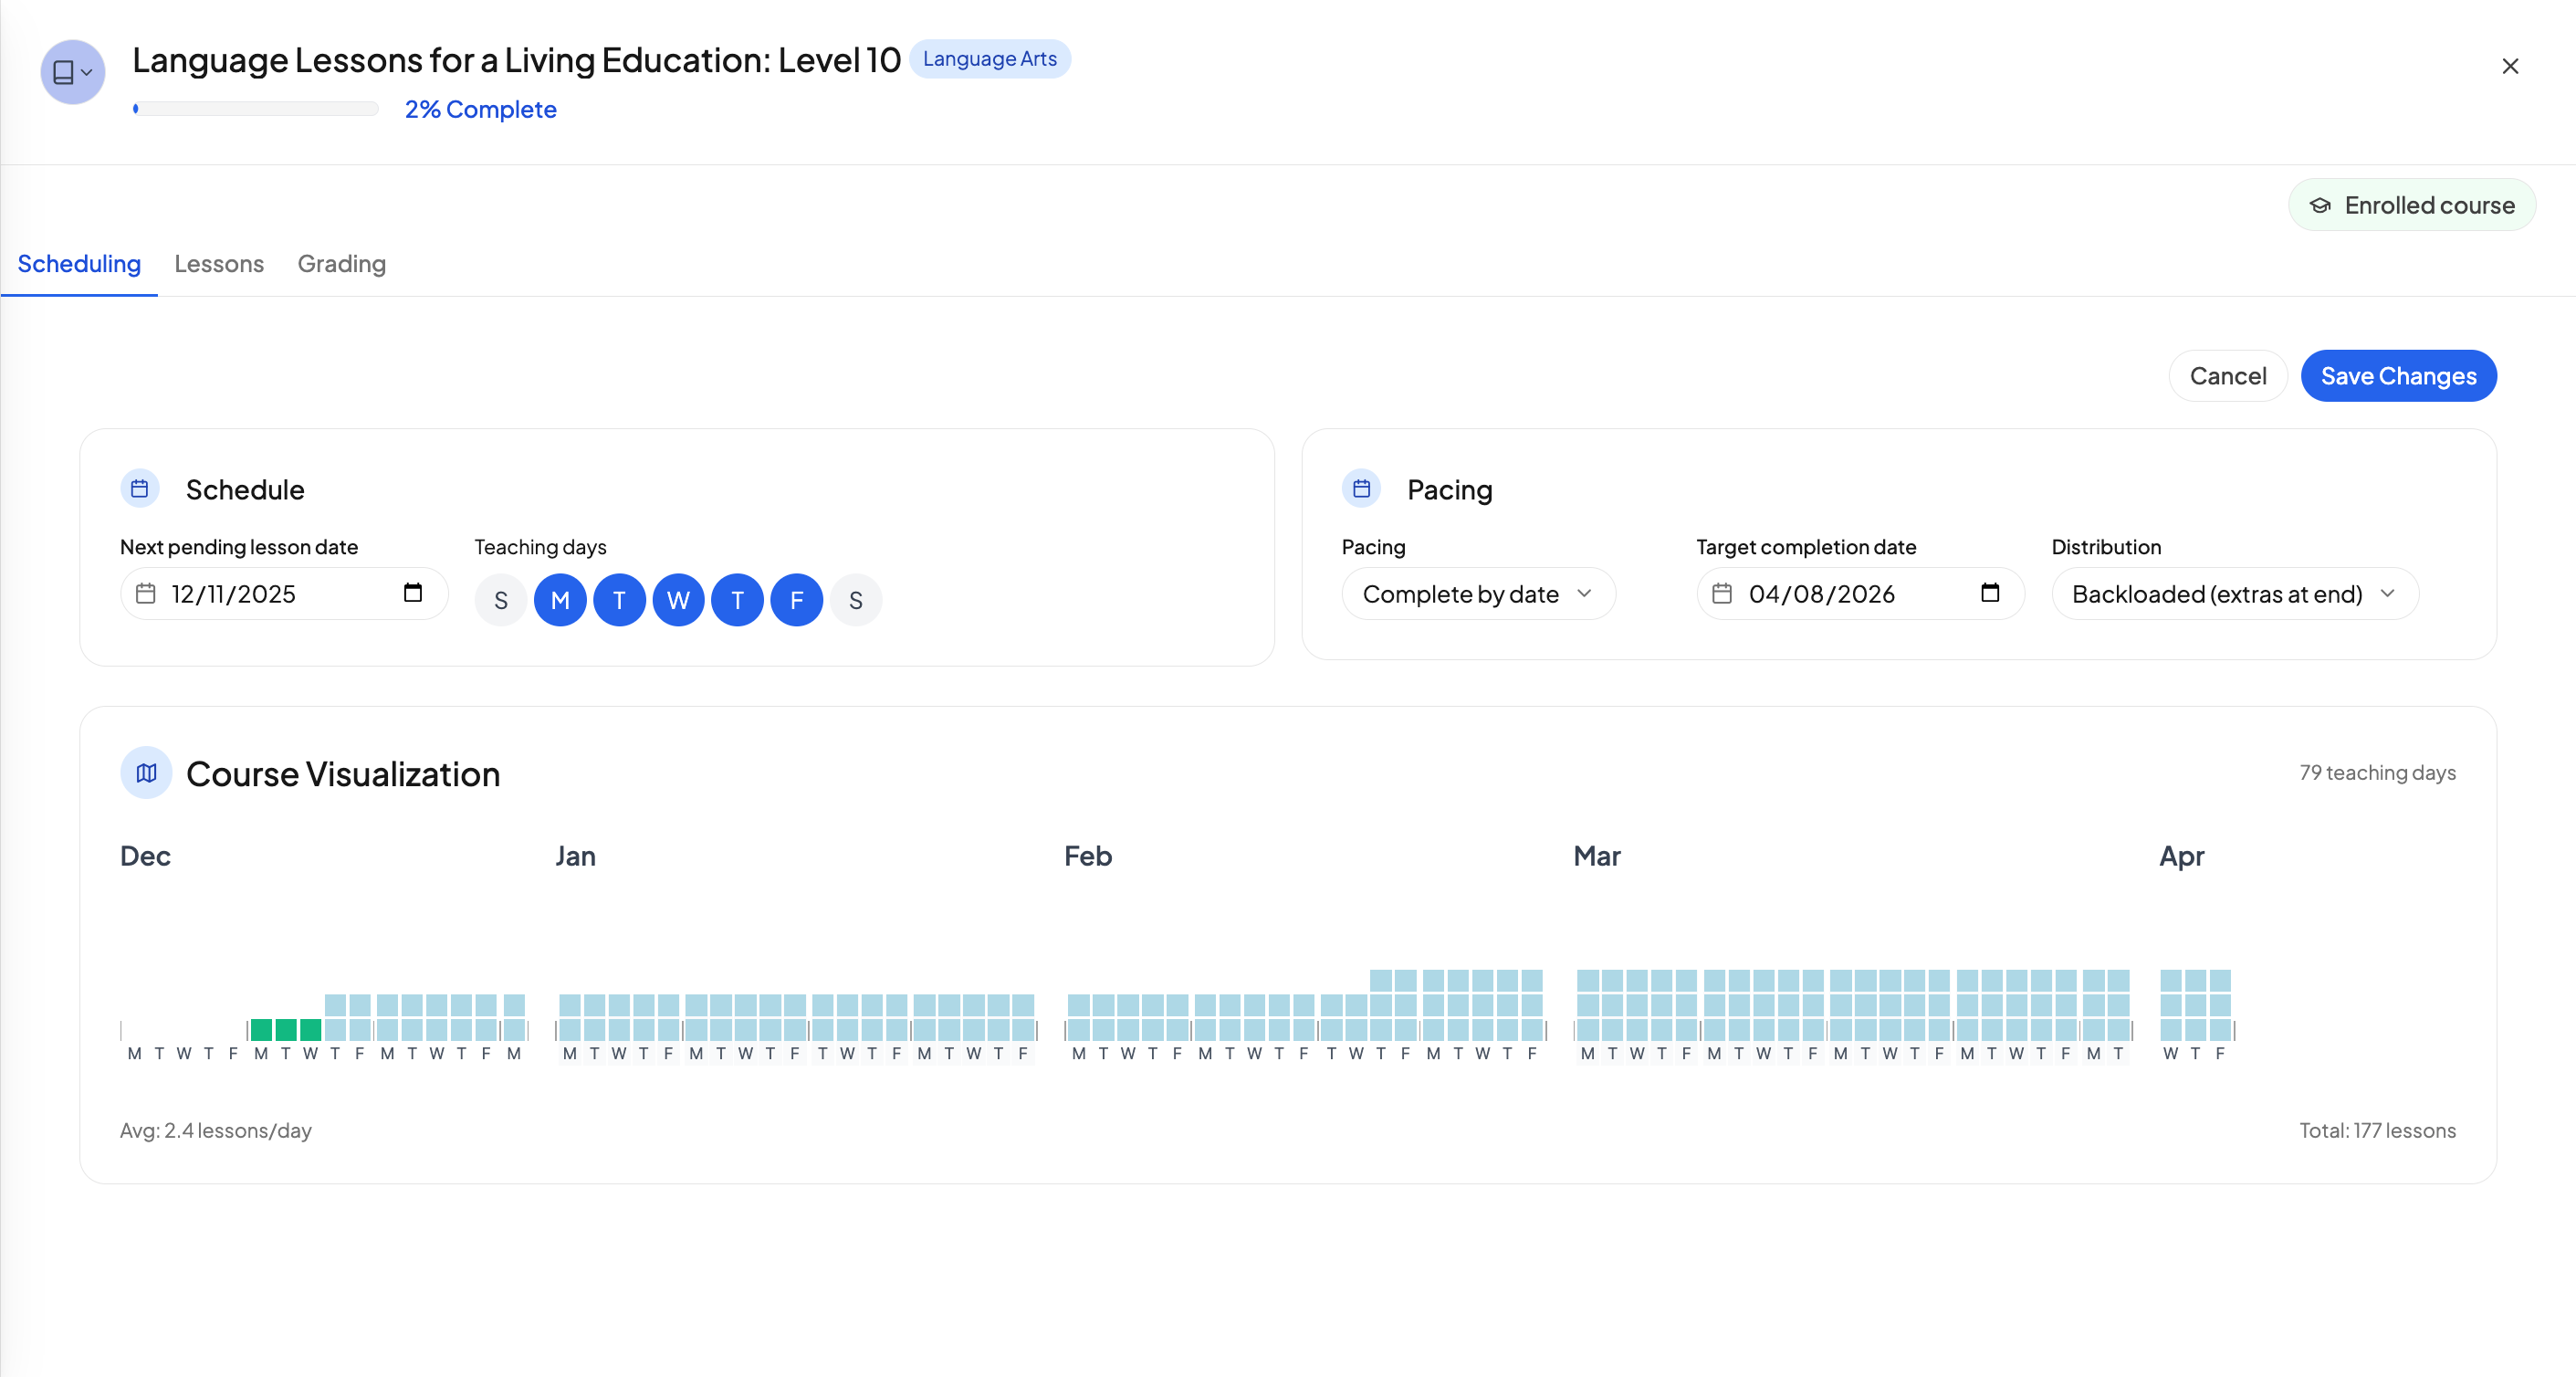Open date picker for target completion date
The height and width of the screenshot is (1377, 2576).
click(x=1989, y=593)
